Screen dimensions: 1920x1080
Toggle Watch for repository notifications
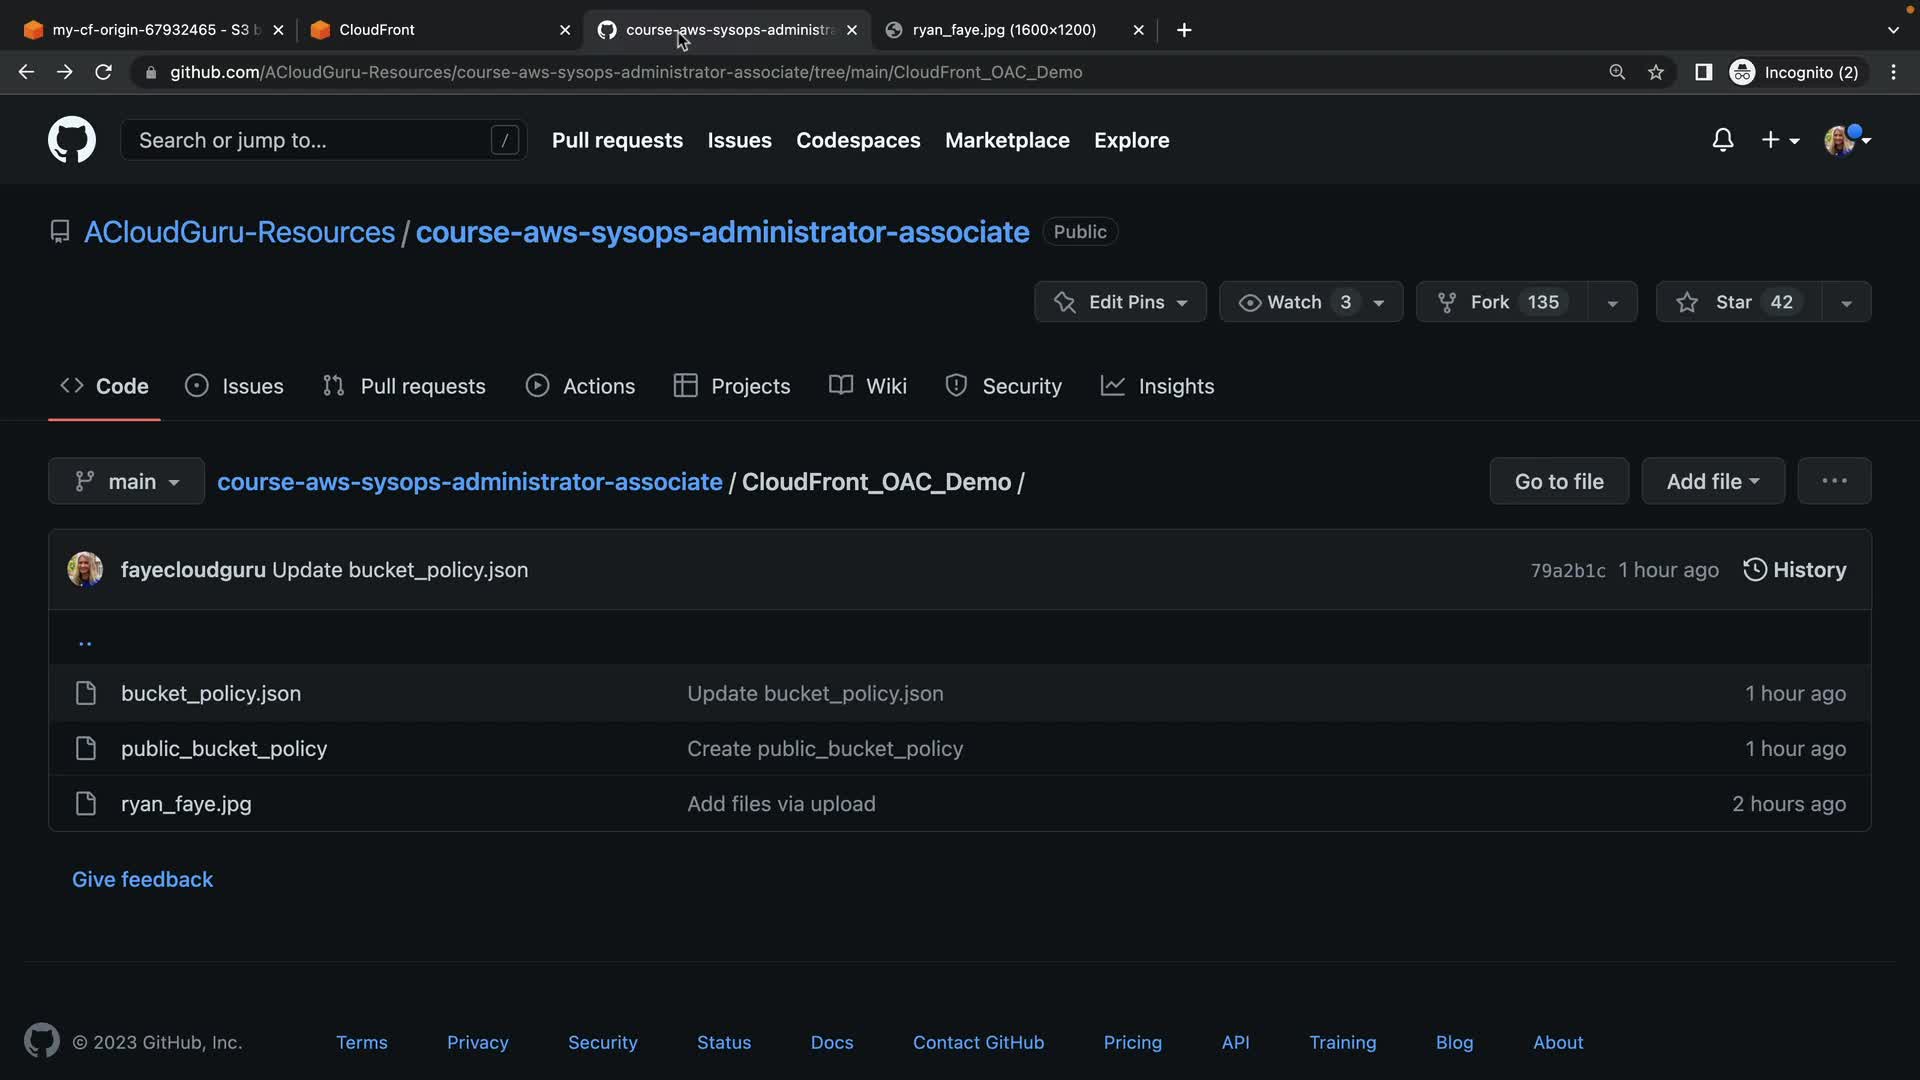pyautogui.click(x=1294, y=302)
